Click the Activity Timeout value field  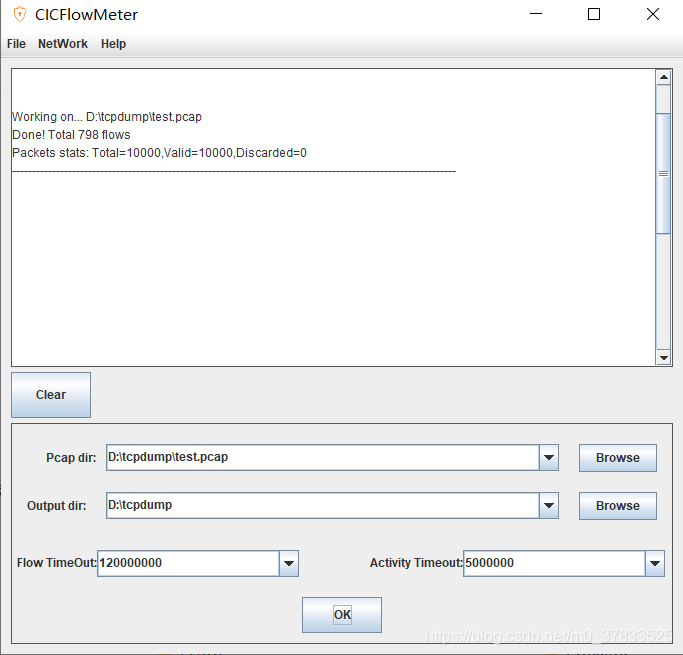(x=554, y=563)
